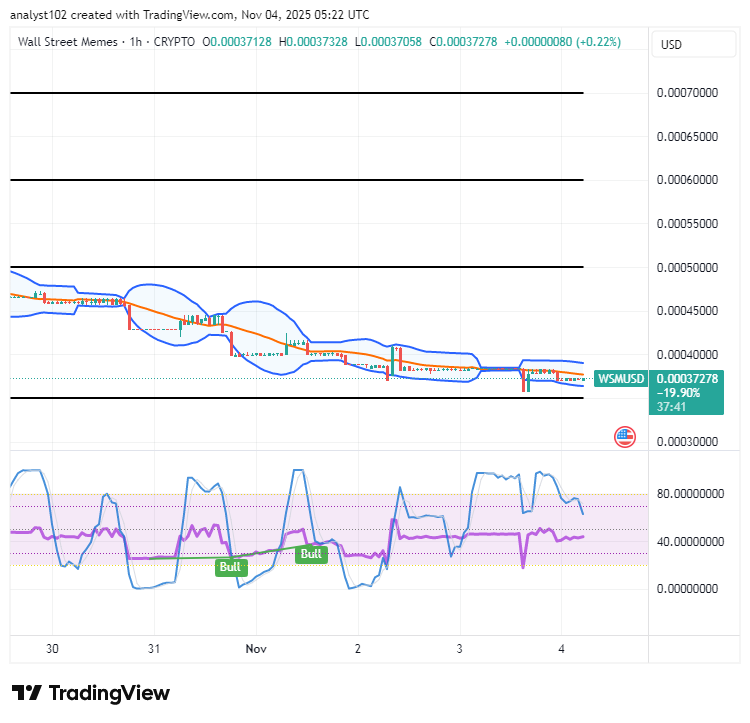Click the 0.00055000 price axis label
Viewport: 750px width, 723px height.
click(687, 224)
